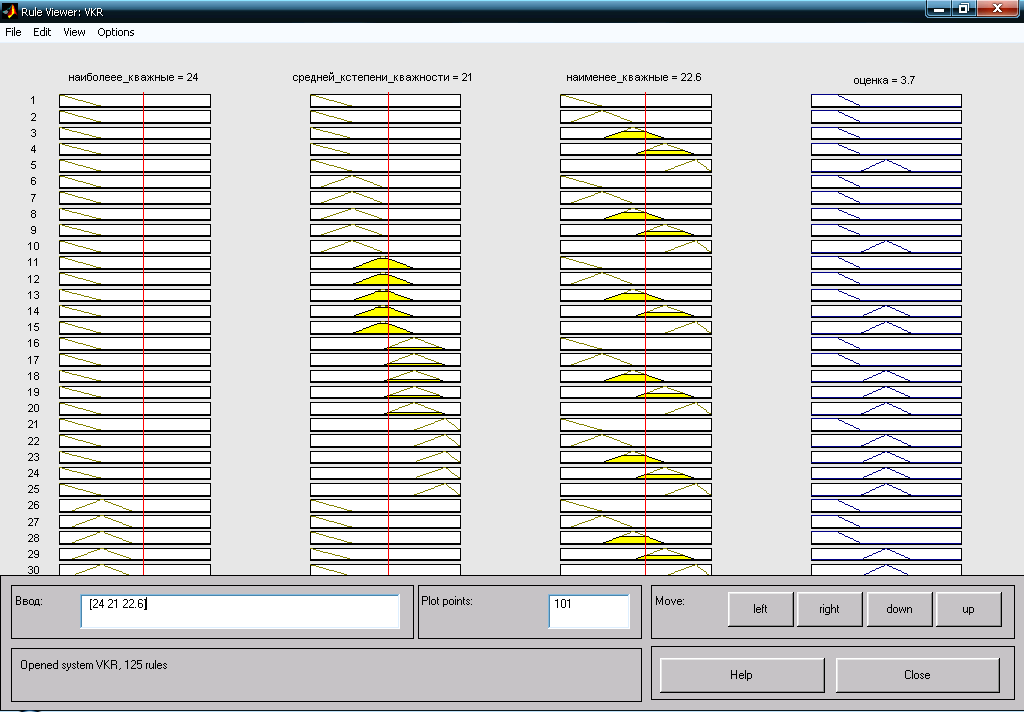This screenshot has height=712, width=1029.
Task: Click the Ввод input field
Action: coord(240,611)
